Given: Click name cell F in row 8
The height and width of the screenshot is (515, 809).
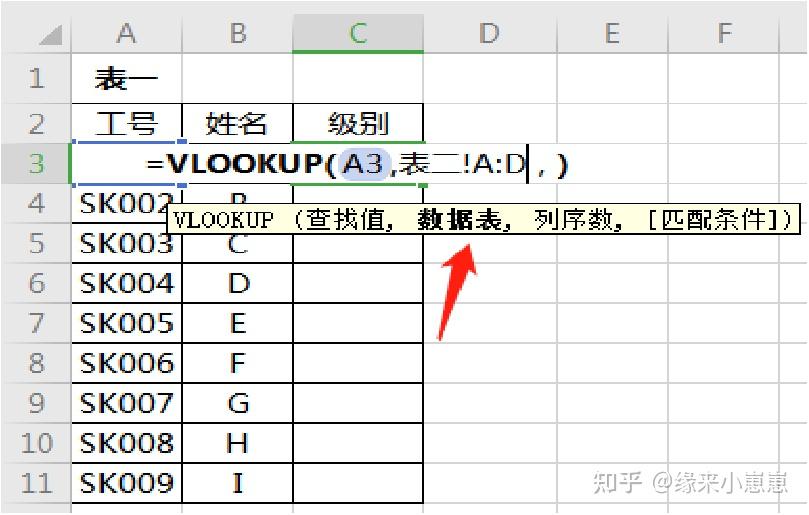Looking at the screenshot, I should [237, 363].
